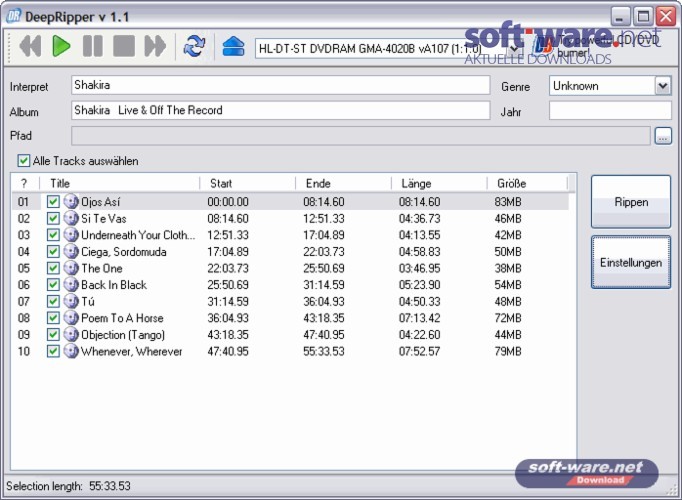Click the CD icon of Back In Black

71,284
